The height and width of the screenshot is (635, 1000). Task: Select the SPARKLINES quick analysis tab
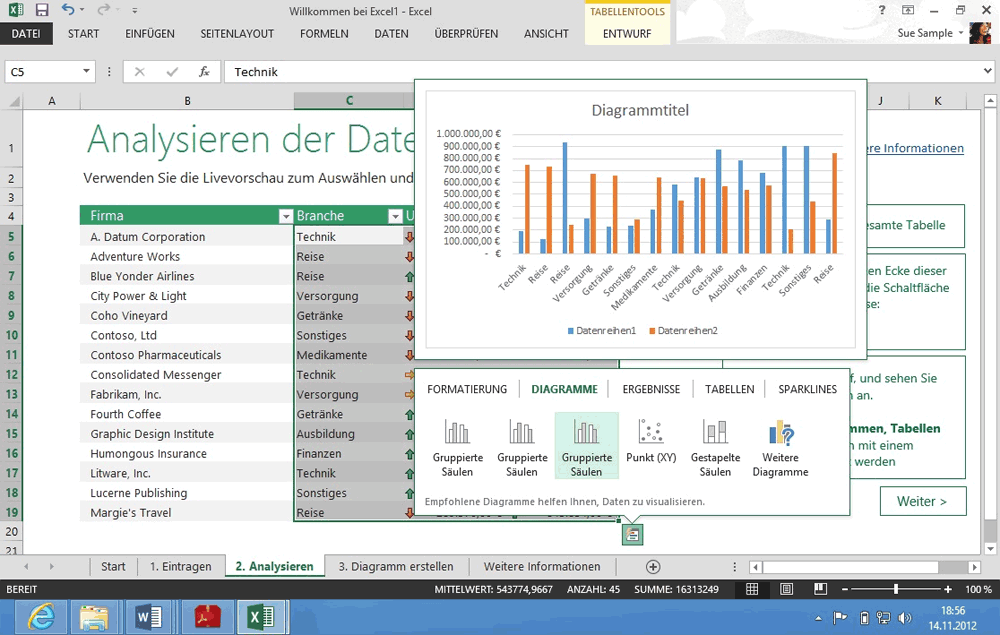(x=807, y=389)
